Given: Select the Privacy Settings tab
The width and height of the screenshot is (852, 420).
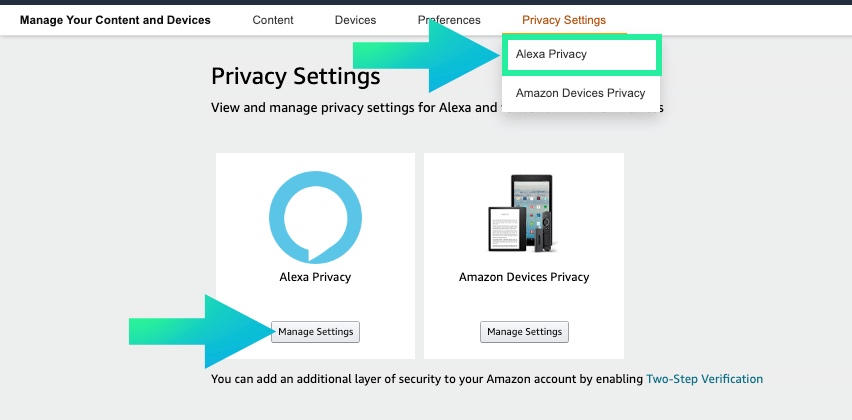Looking at the screenshot, I should pyautogui.click(x=564, y=20).
